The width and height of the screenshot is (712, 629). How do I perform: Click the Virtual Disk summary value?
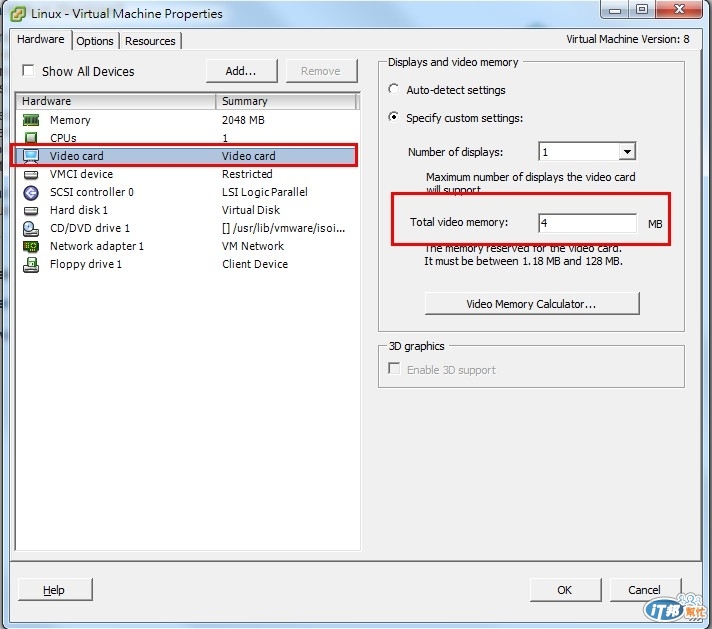click(251, 210)
